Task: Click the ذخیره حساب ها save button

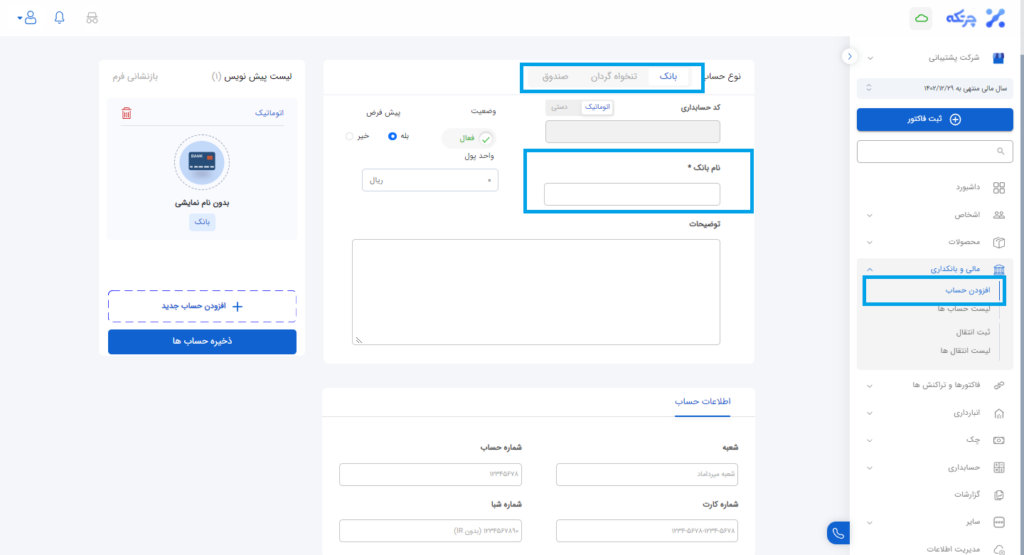Action: pyautogui.click(x=202, y=341)
